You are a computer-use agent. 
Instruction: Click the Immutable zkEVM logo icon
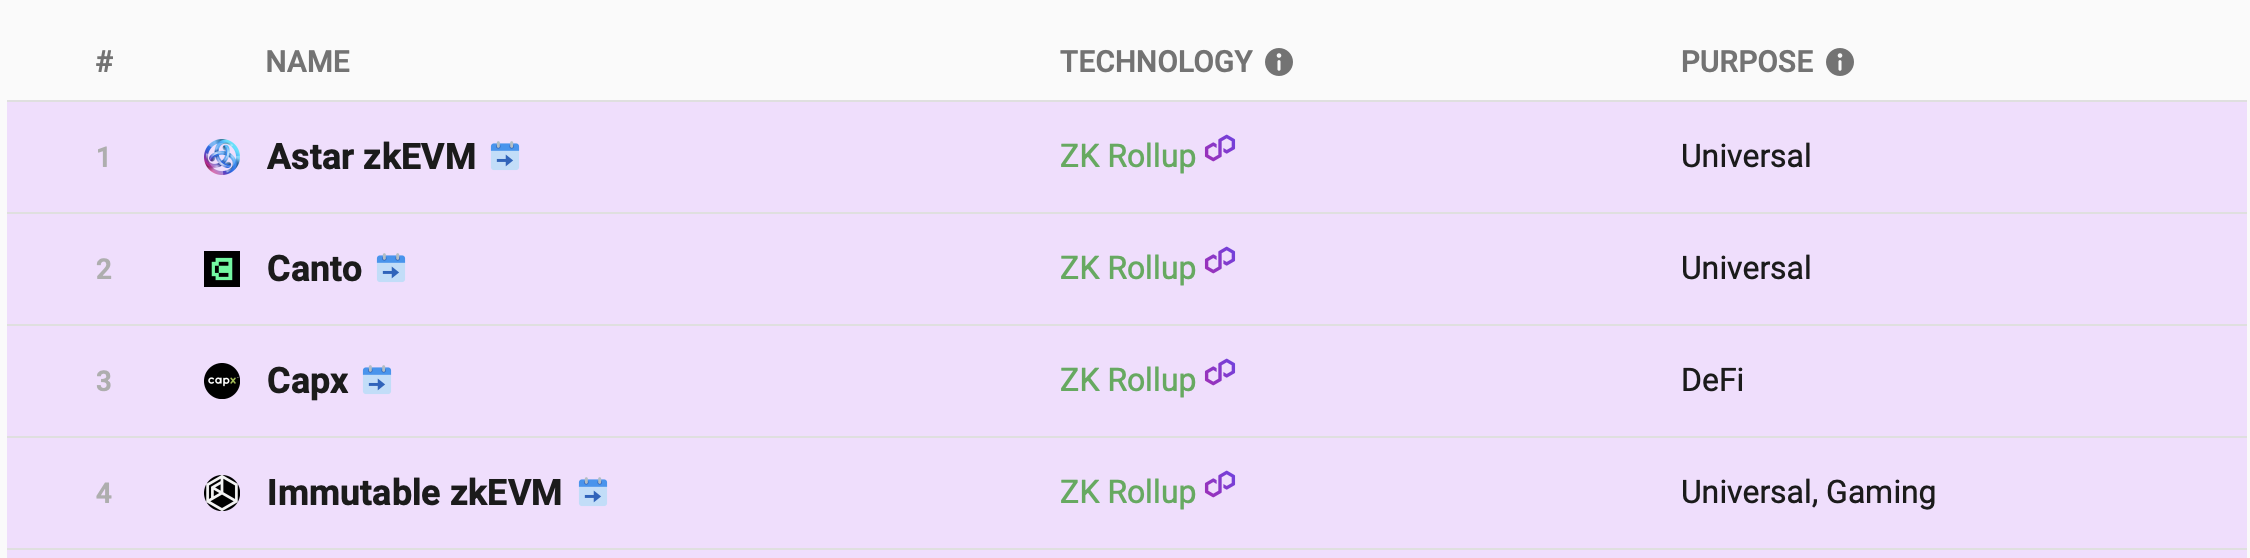(x=222, y=493)
